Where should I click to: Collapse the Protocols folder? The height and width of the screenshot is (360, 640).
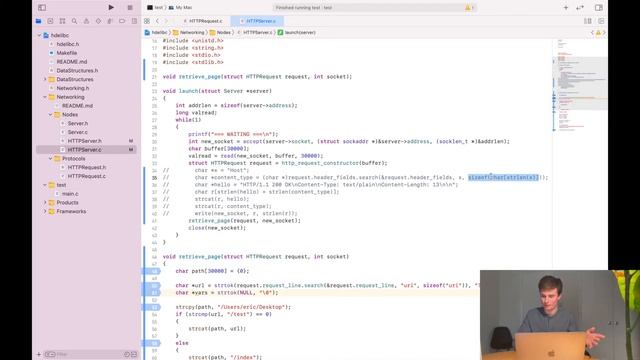click(51, 158)
